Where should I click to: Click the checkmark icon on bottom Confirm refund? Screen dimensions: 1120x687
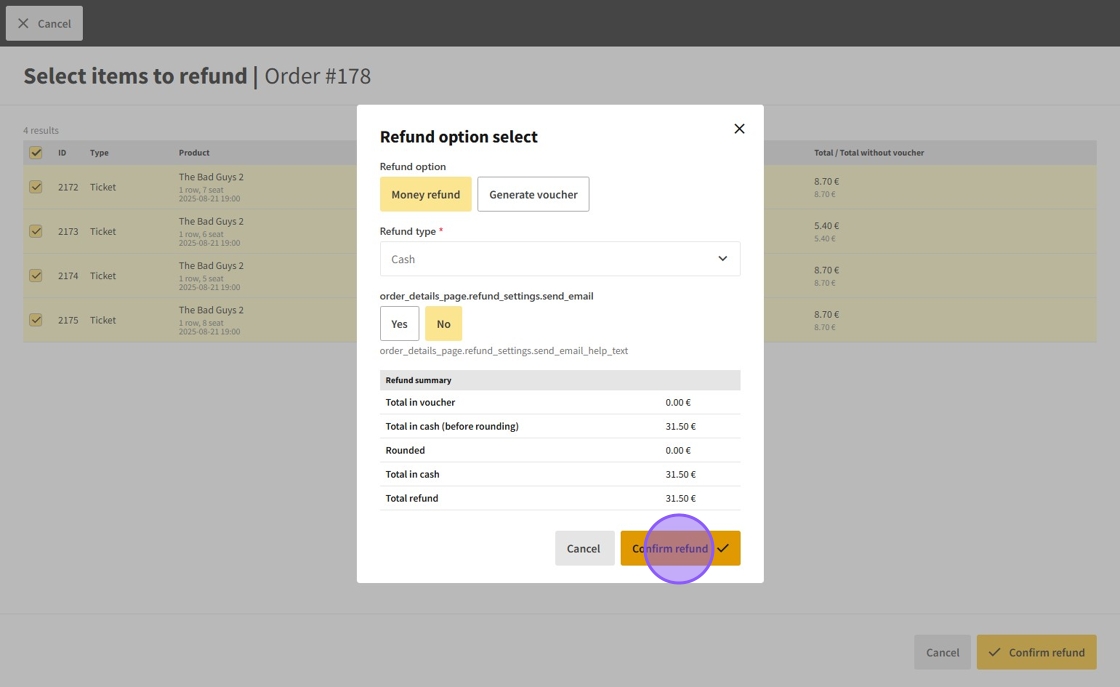click(x=994, y=652)
